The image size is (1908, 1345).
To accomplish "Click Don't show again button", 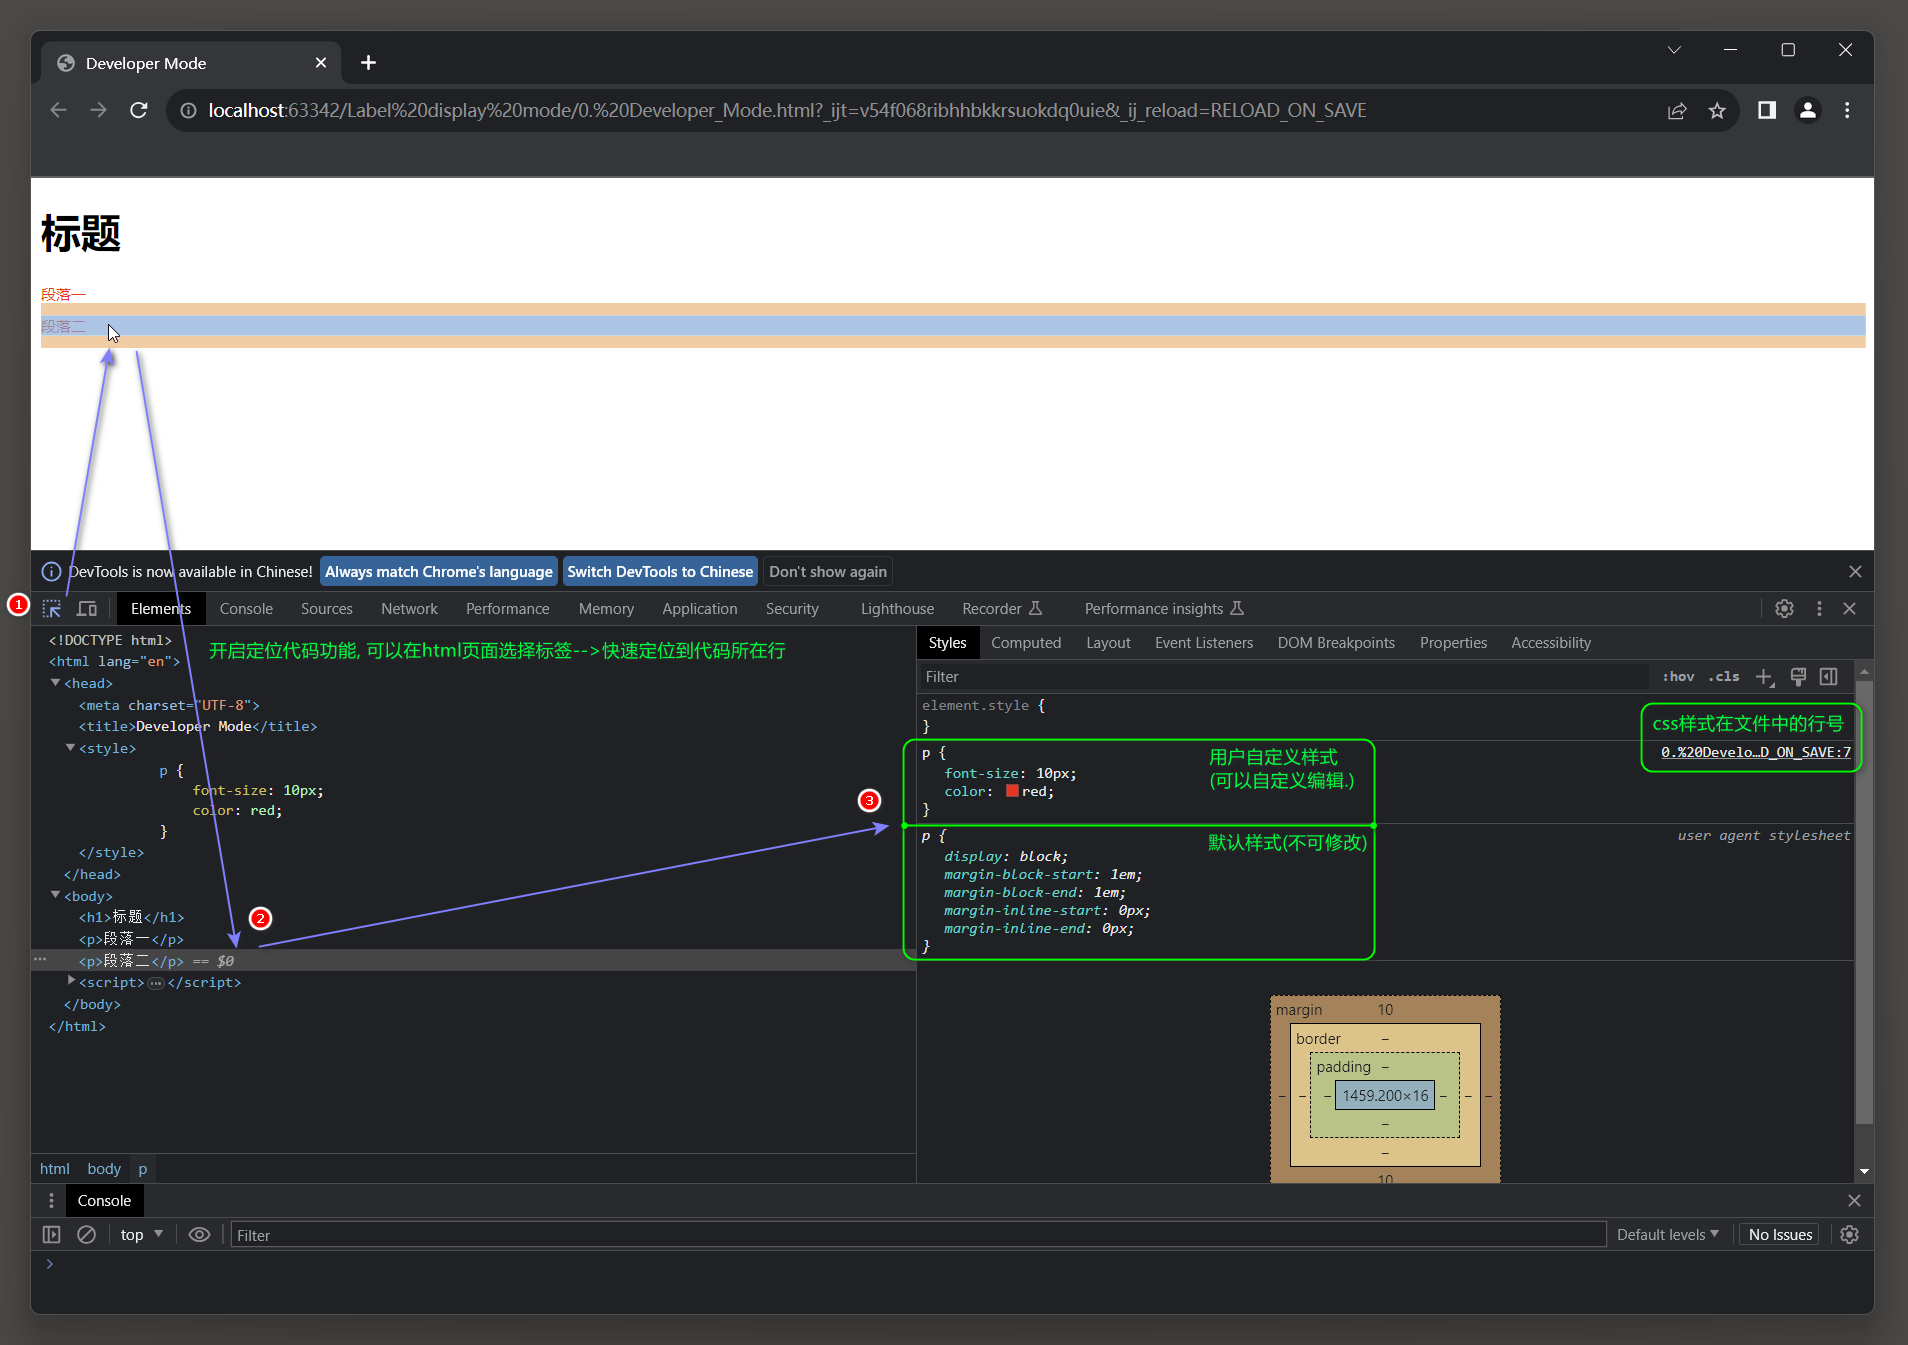I will (828, 572).
